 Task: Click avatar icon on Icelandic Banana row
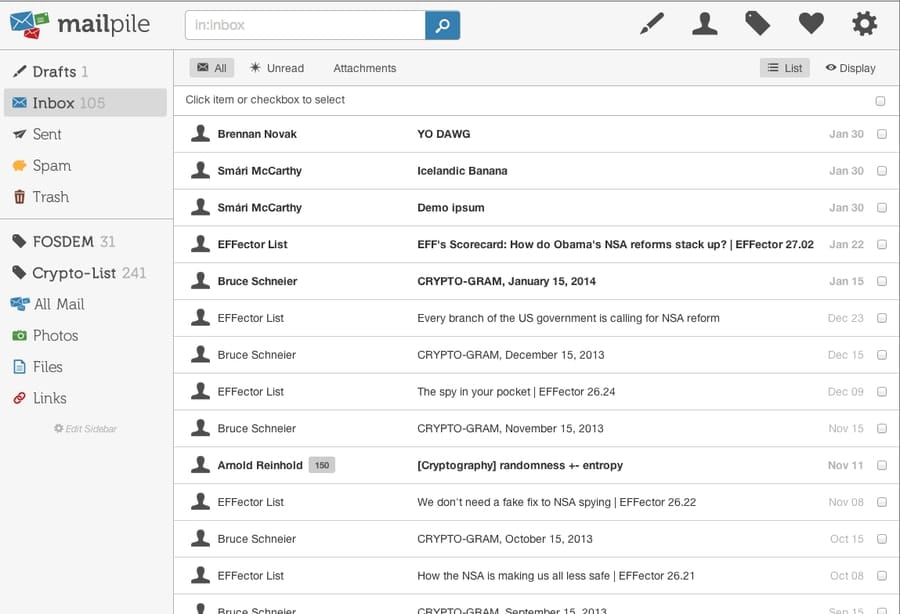(200, 170)
